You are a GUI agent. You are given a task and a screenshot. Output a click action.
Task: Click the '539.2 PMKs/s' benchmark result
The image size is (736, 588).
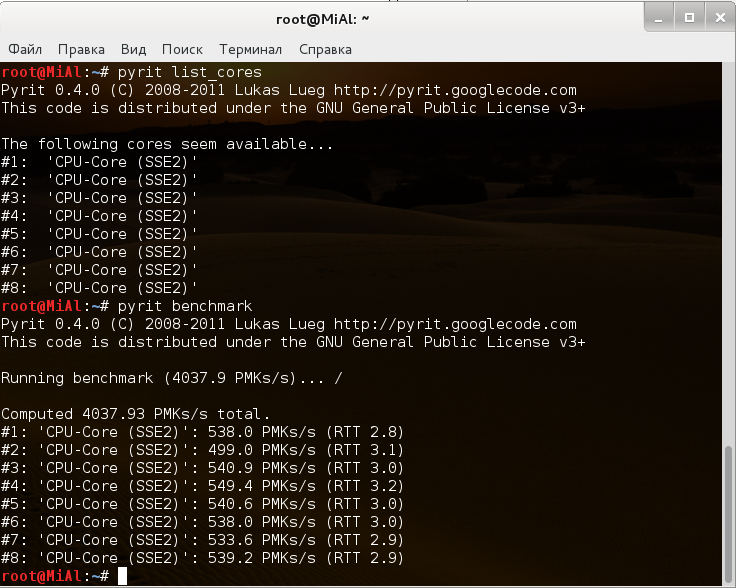pos(262,558)
